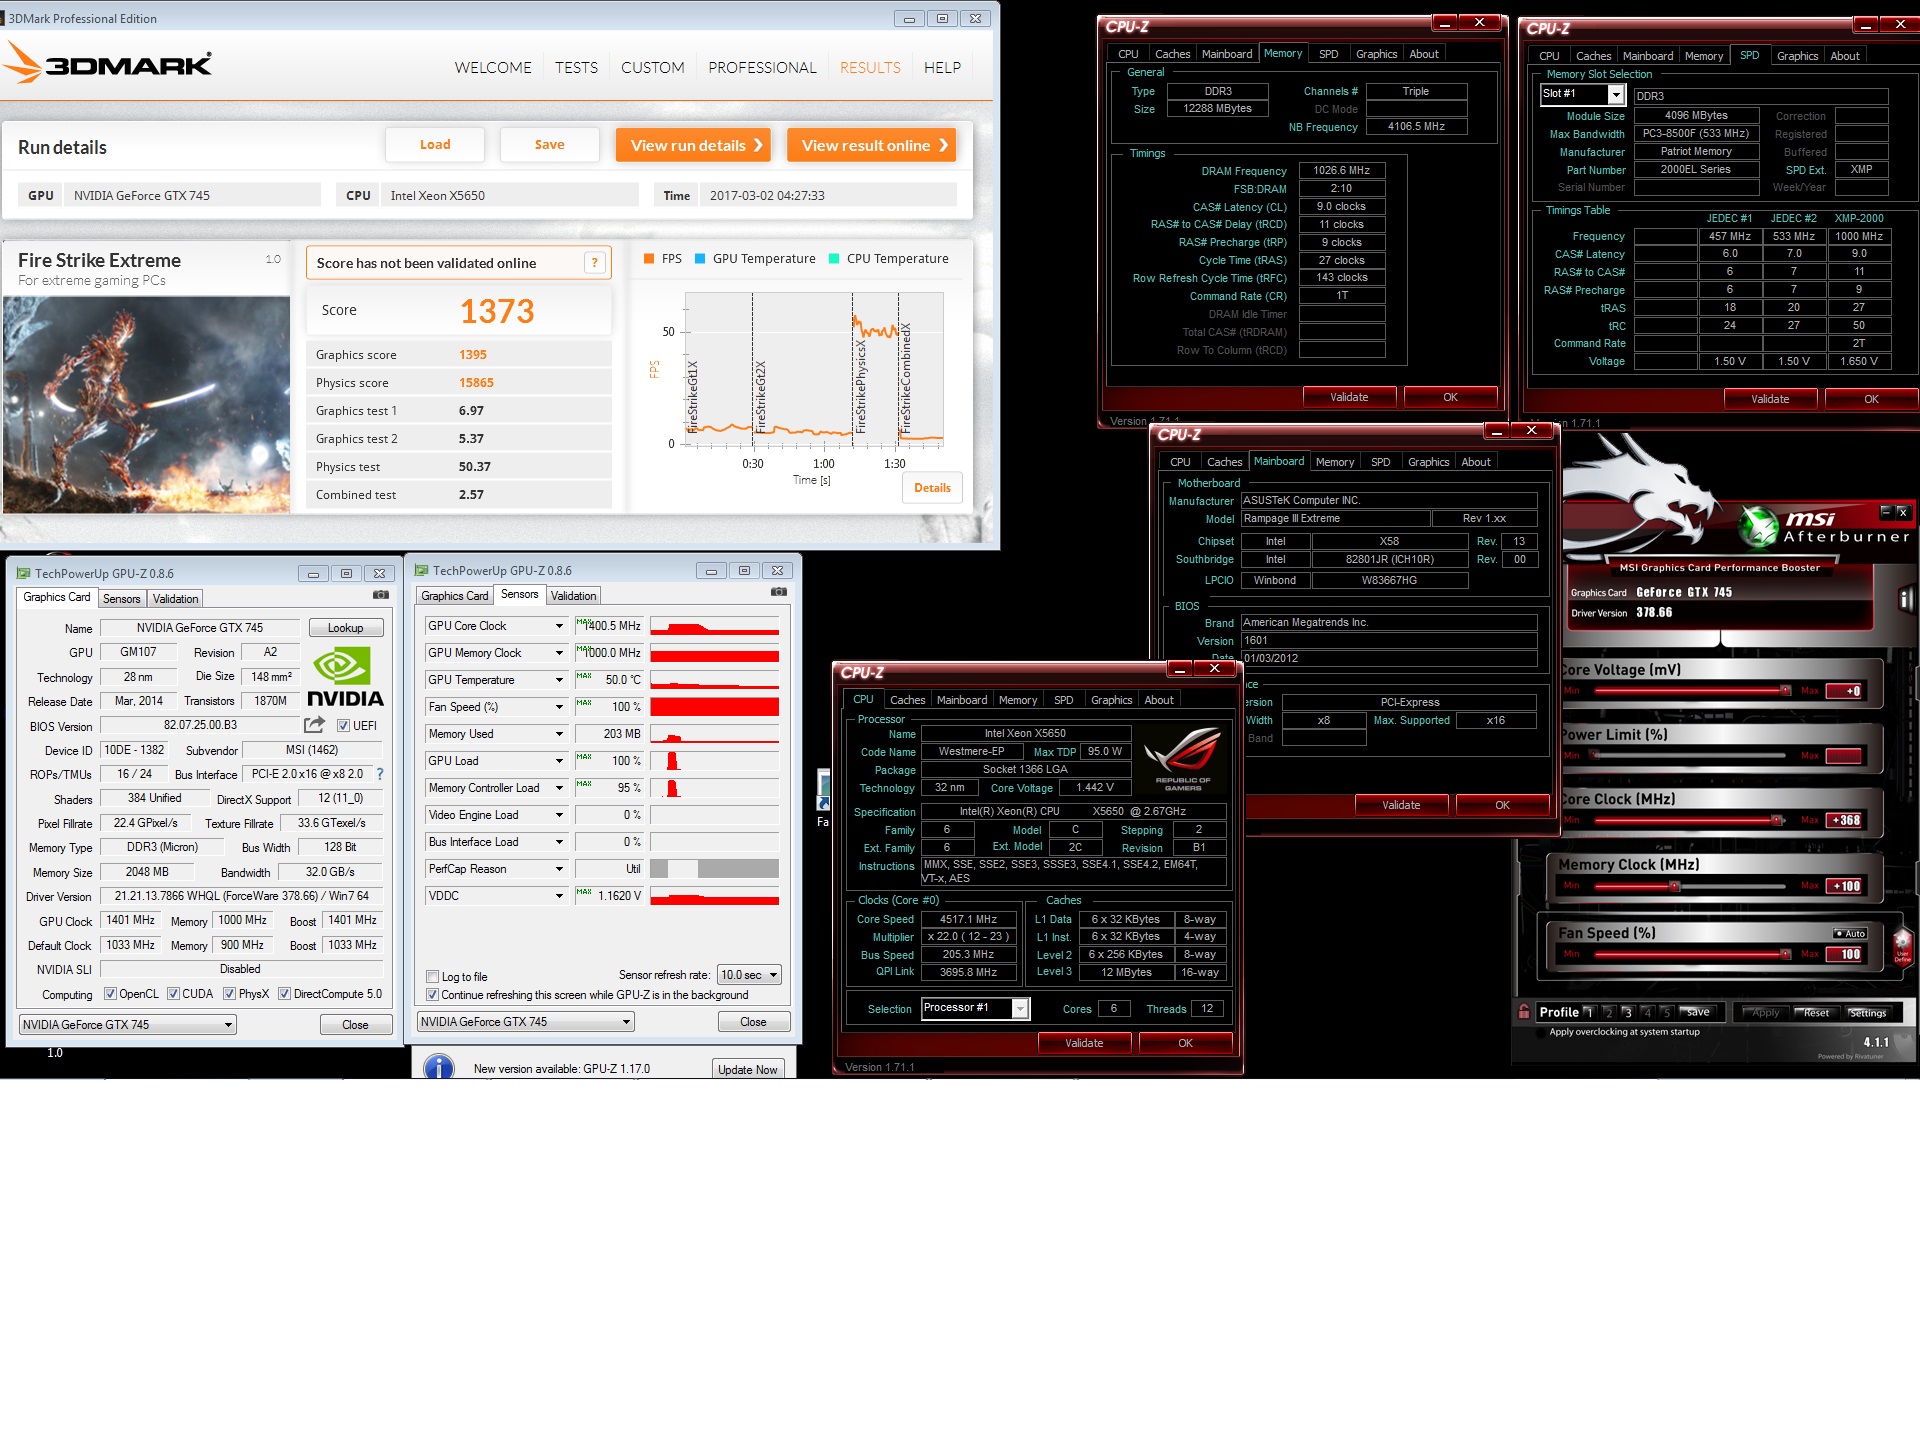
Task: Switch to Graphics tab in CPU-Z Memory window
Action: (x=1376, y=54)
